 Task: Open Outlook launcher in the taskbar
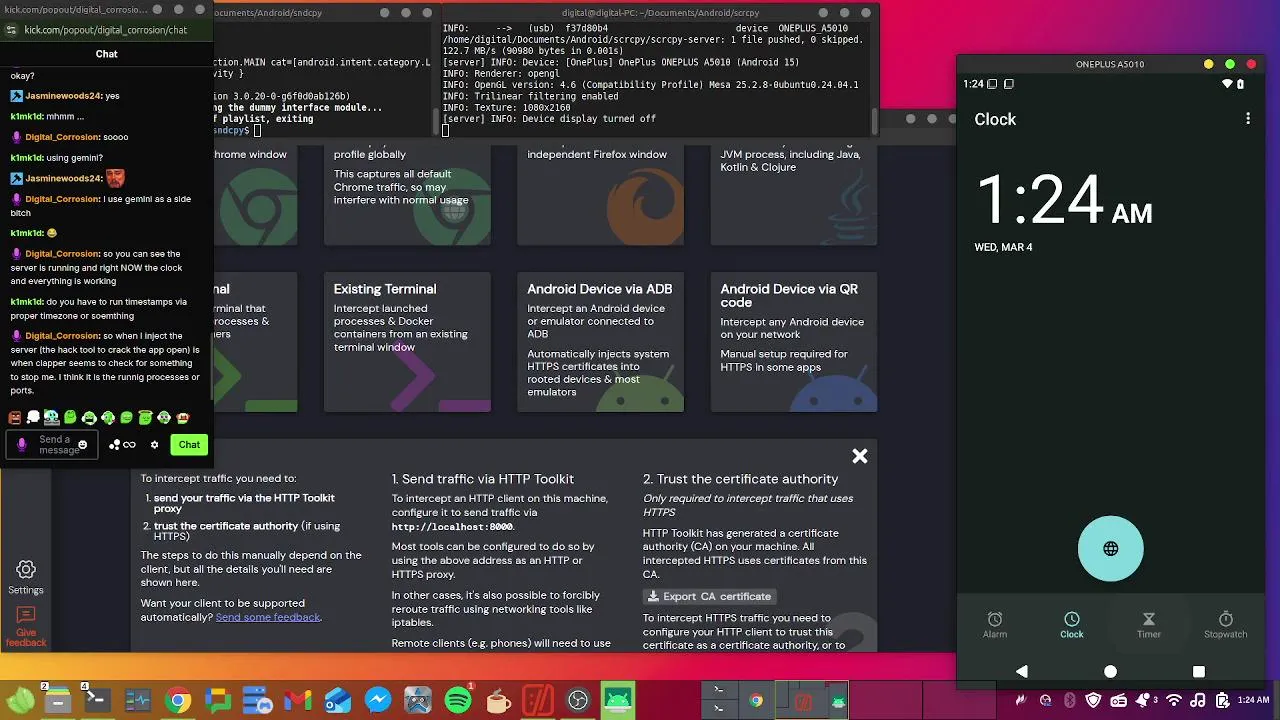pyautogui.click(x=338, y=701)
